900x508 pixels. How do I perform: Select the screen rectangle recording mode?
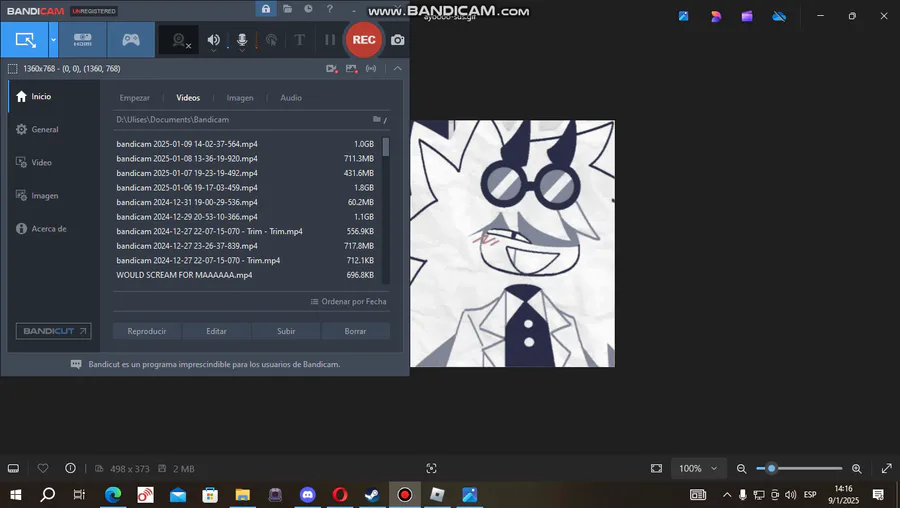coord(25,40)
